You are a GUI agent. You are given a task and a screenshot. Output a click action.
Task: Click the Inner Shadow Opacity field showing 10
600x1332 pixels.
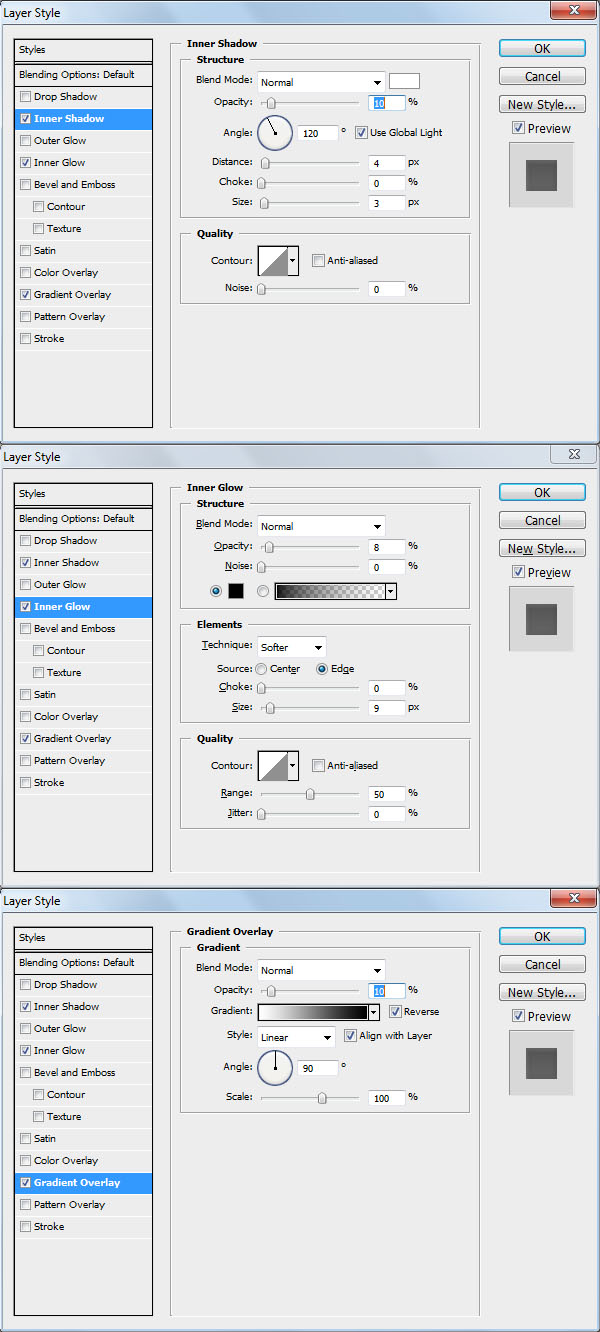coord(387,103)
